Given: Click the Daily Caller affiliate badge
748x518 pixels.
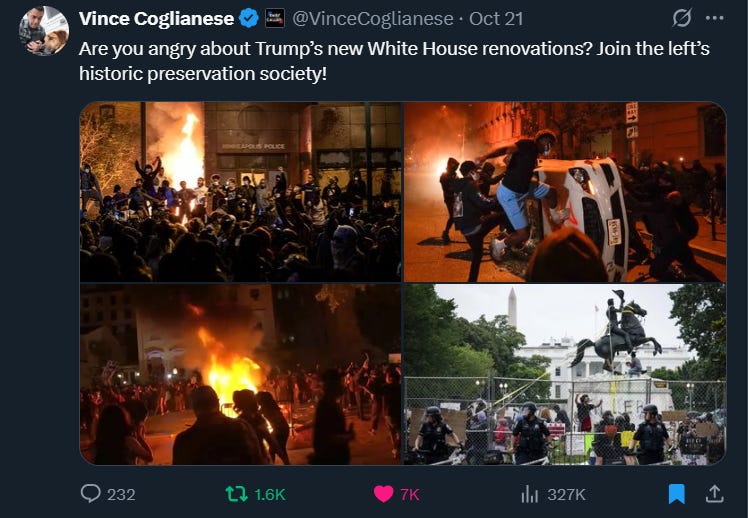Looking at the screenshot, I should click(x=275, y=19).
